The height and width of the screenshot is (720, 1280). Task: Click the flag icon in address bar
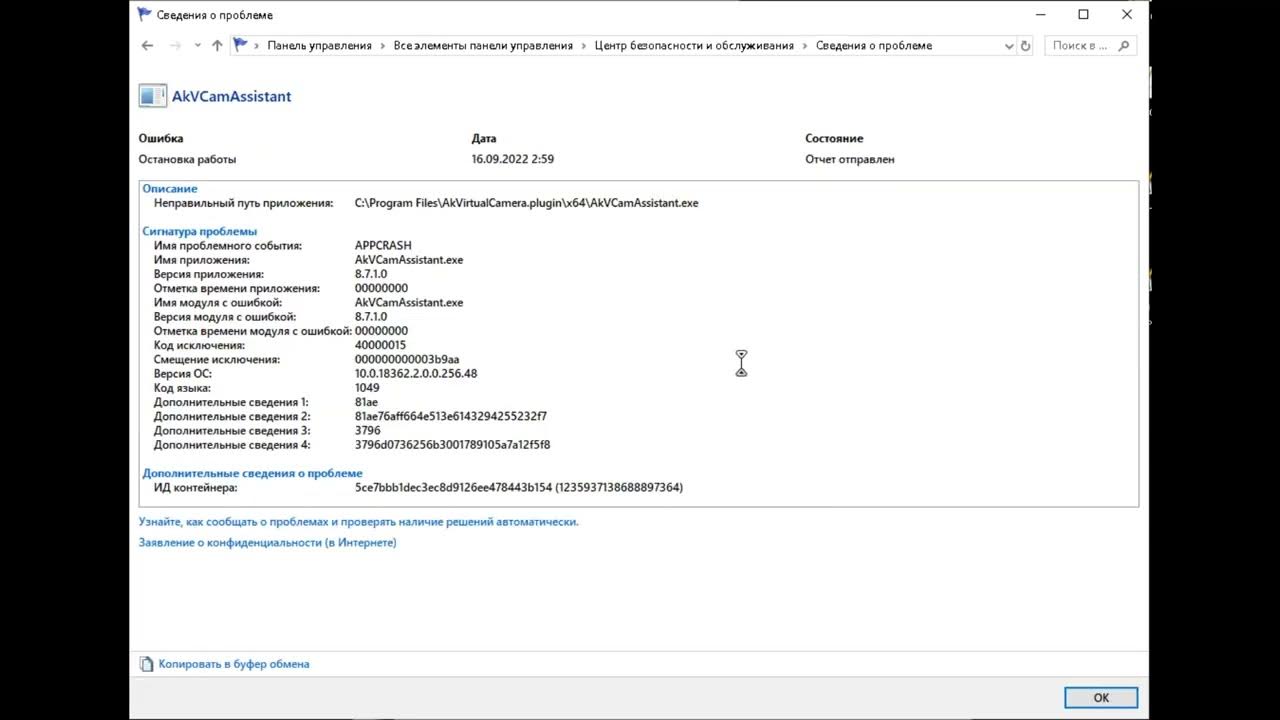[240, 45]
